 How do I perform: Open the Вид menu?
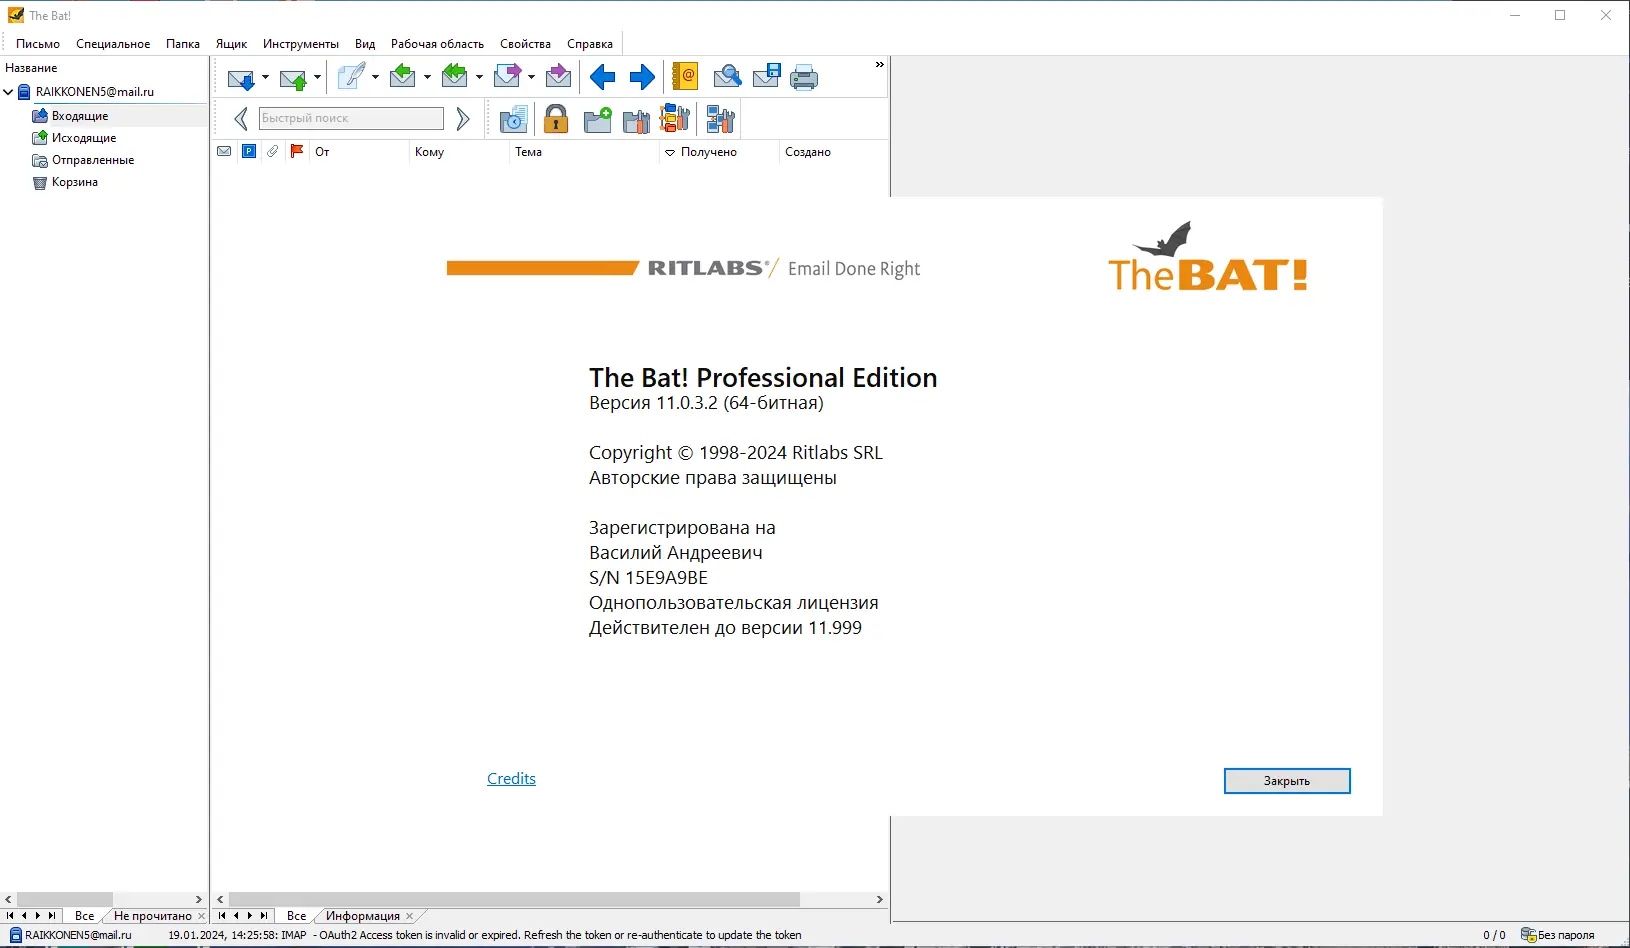[365, 44]
